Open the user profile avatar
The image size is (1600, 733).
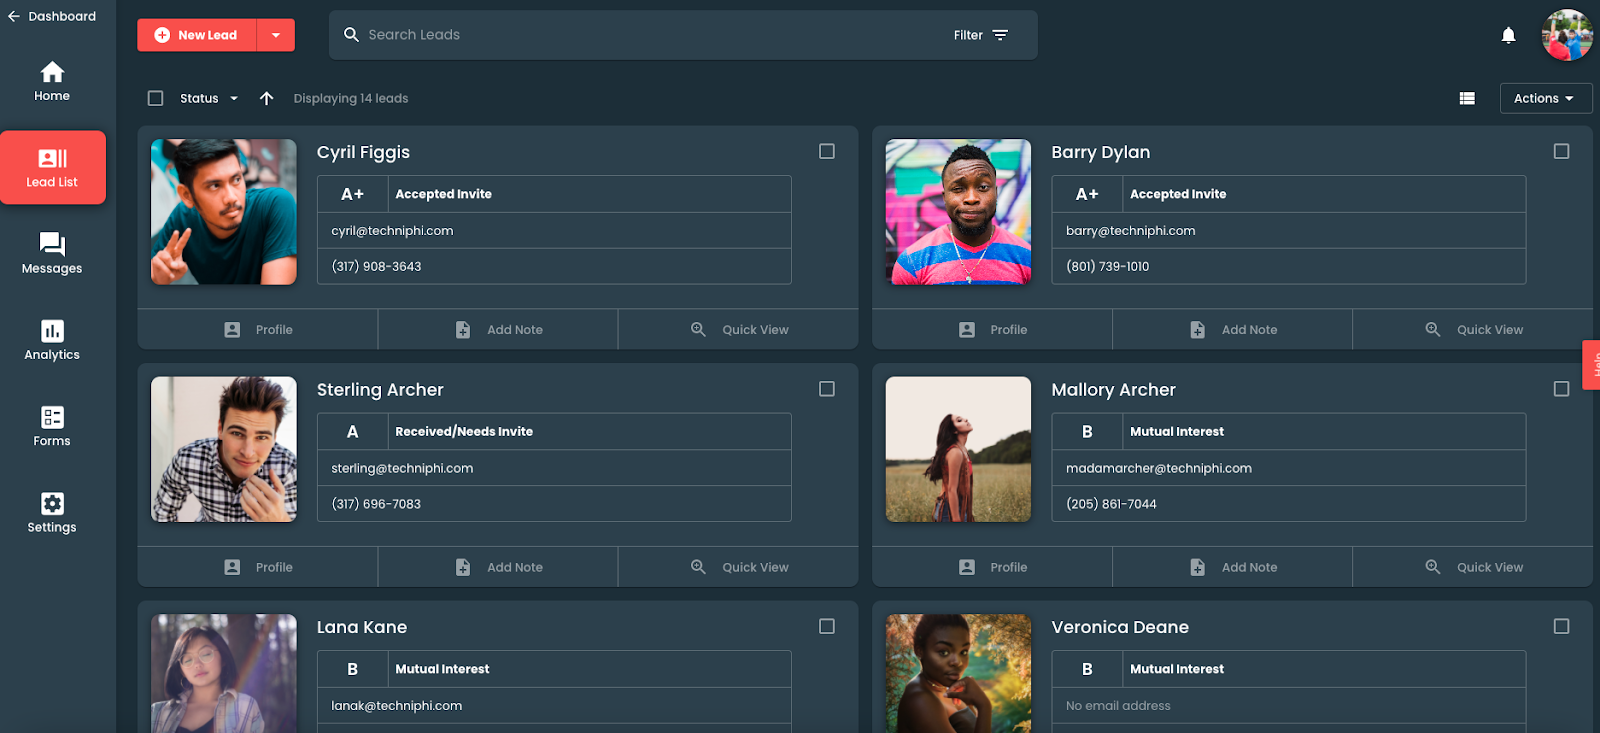[x=1567, y=35]
